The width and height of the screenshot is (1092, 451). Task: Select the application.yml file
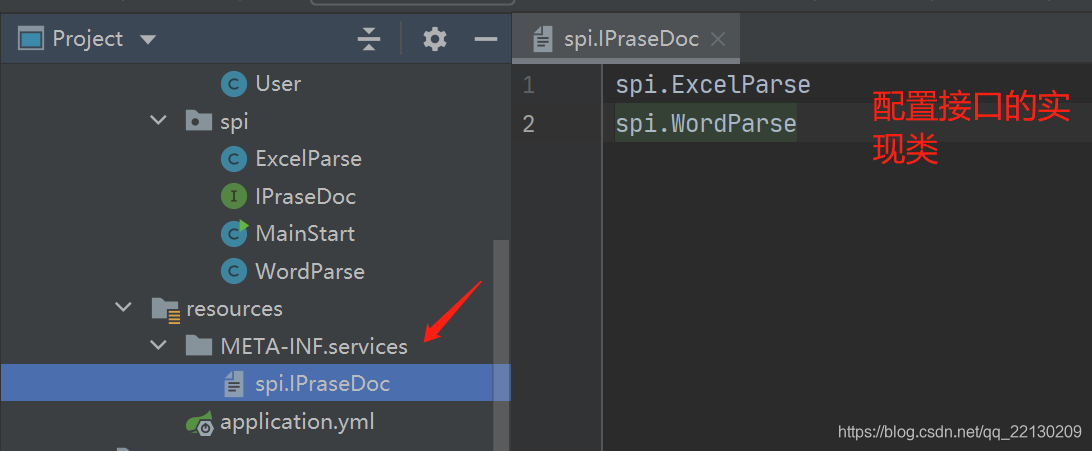coord(297,422)
